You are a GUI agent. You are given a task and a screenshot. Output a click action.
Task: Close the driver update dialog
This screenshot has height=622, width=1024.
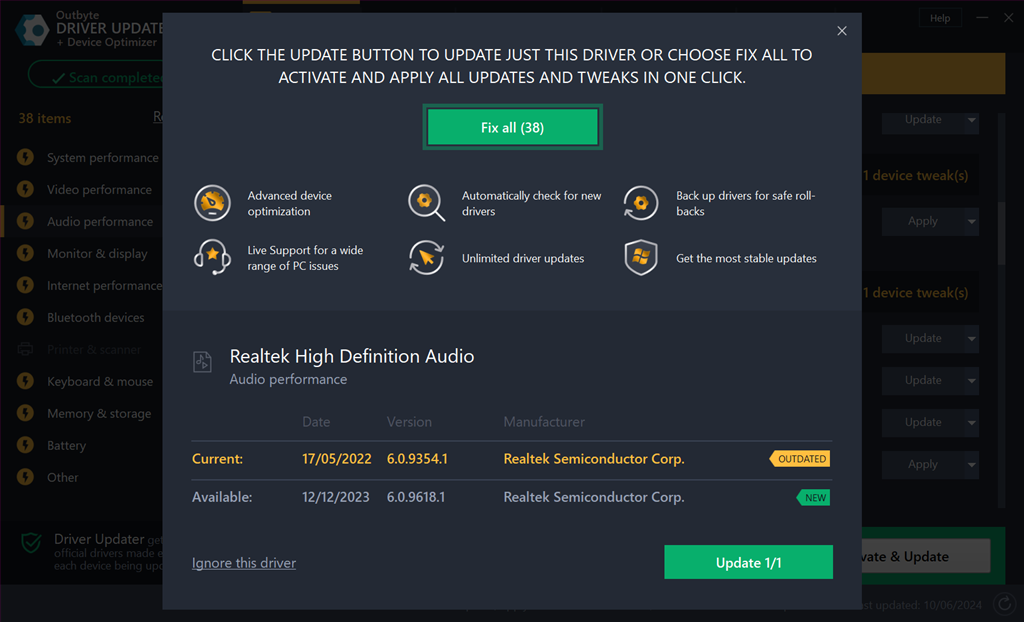click(x=842, y=31)
